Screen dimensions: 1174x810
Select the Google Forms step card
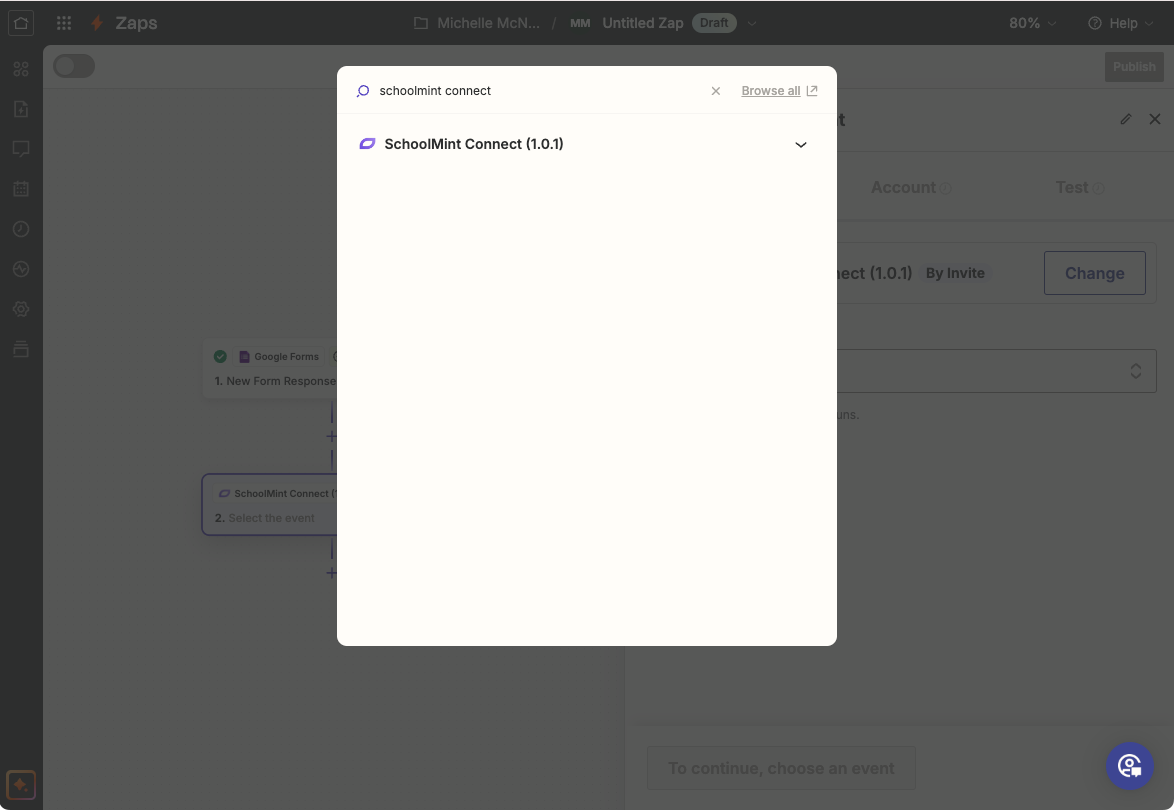click(x=270, y=368)
